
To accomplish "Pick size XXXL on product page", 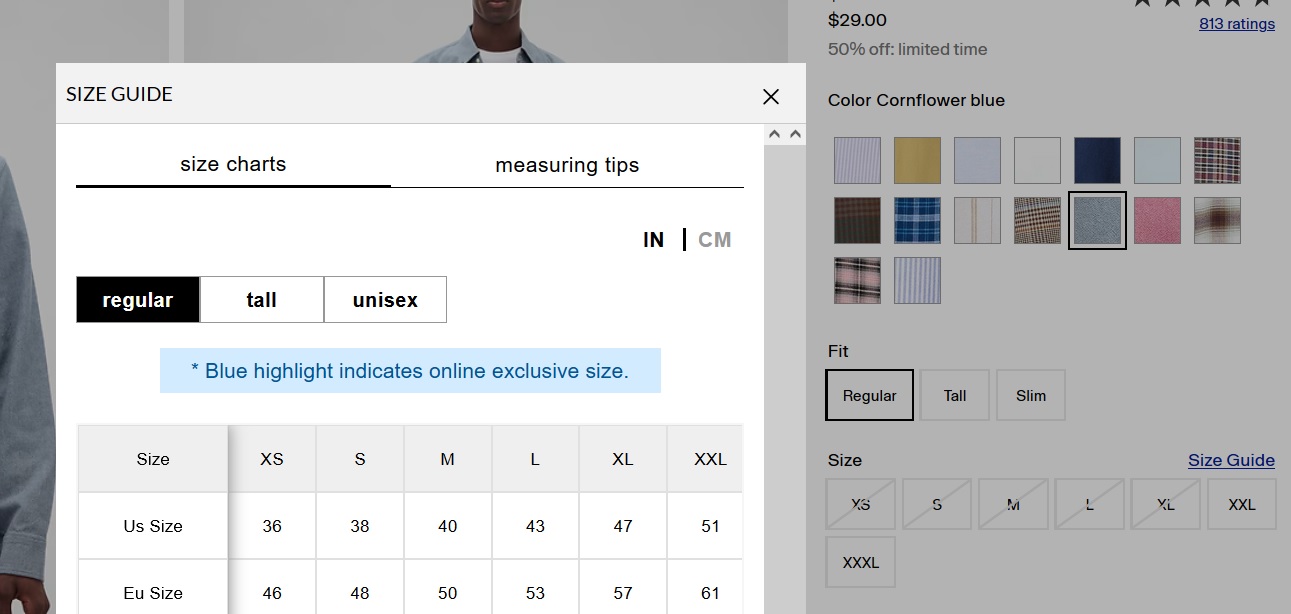I will [x=860, y=562].
